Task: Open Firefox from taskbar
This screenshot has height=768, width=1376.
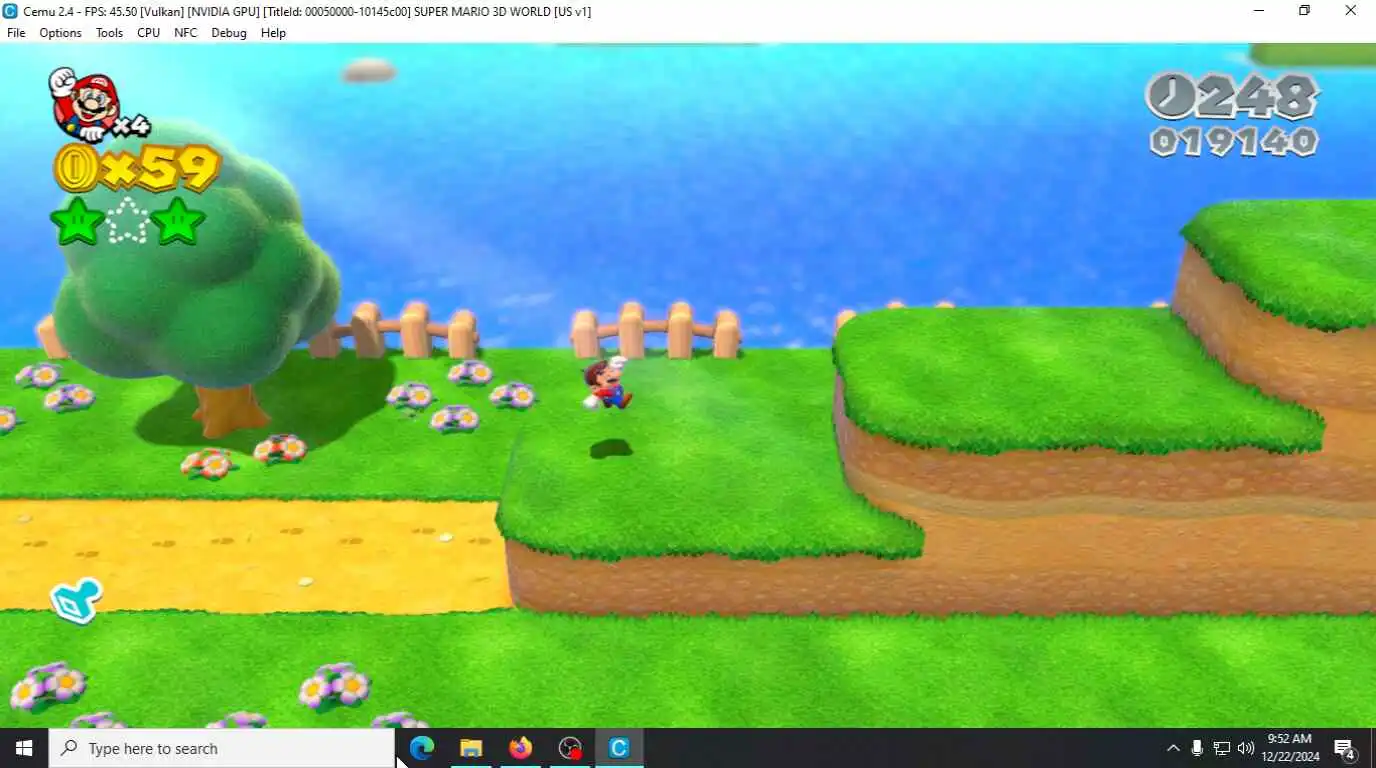Action: (520, 748)
